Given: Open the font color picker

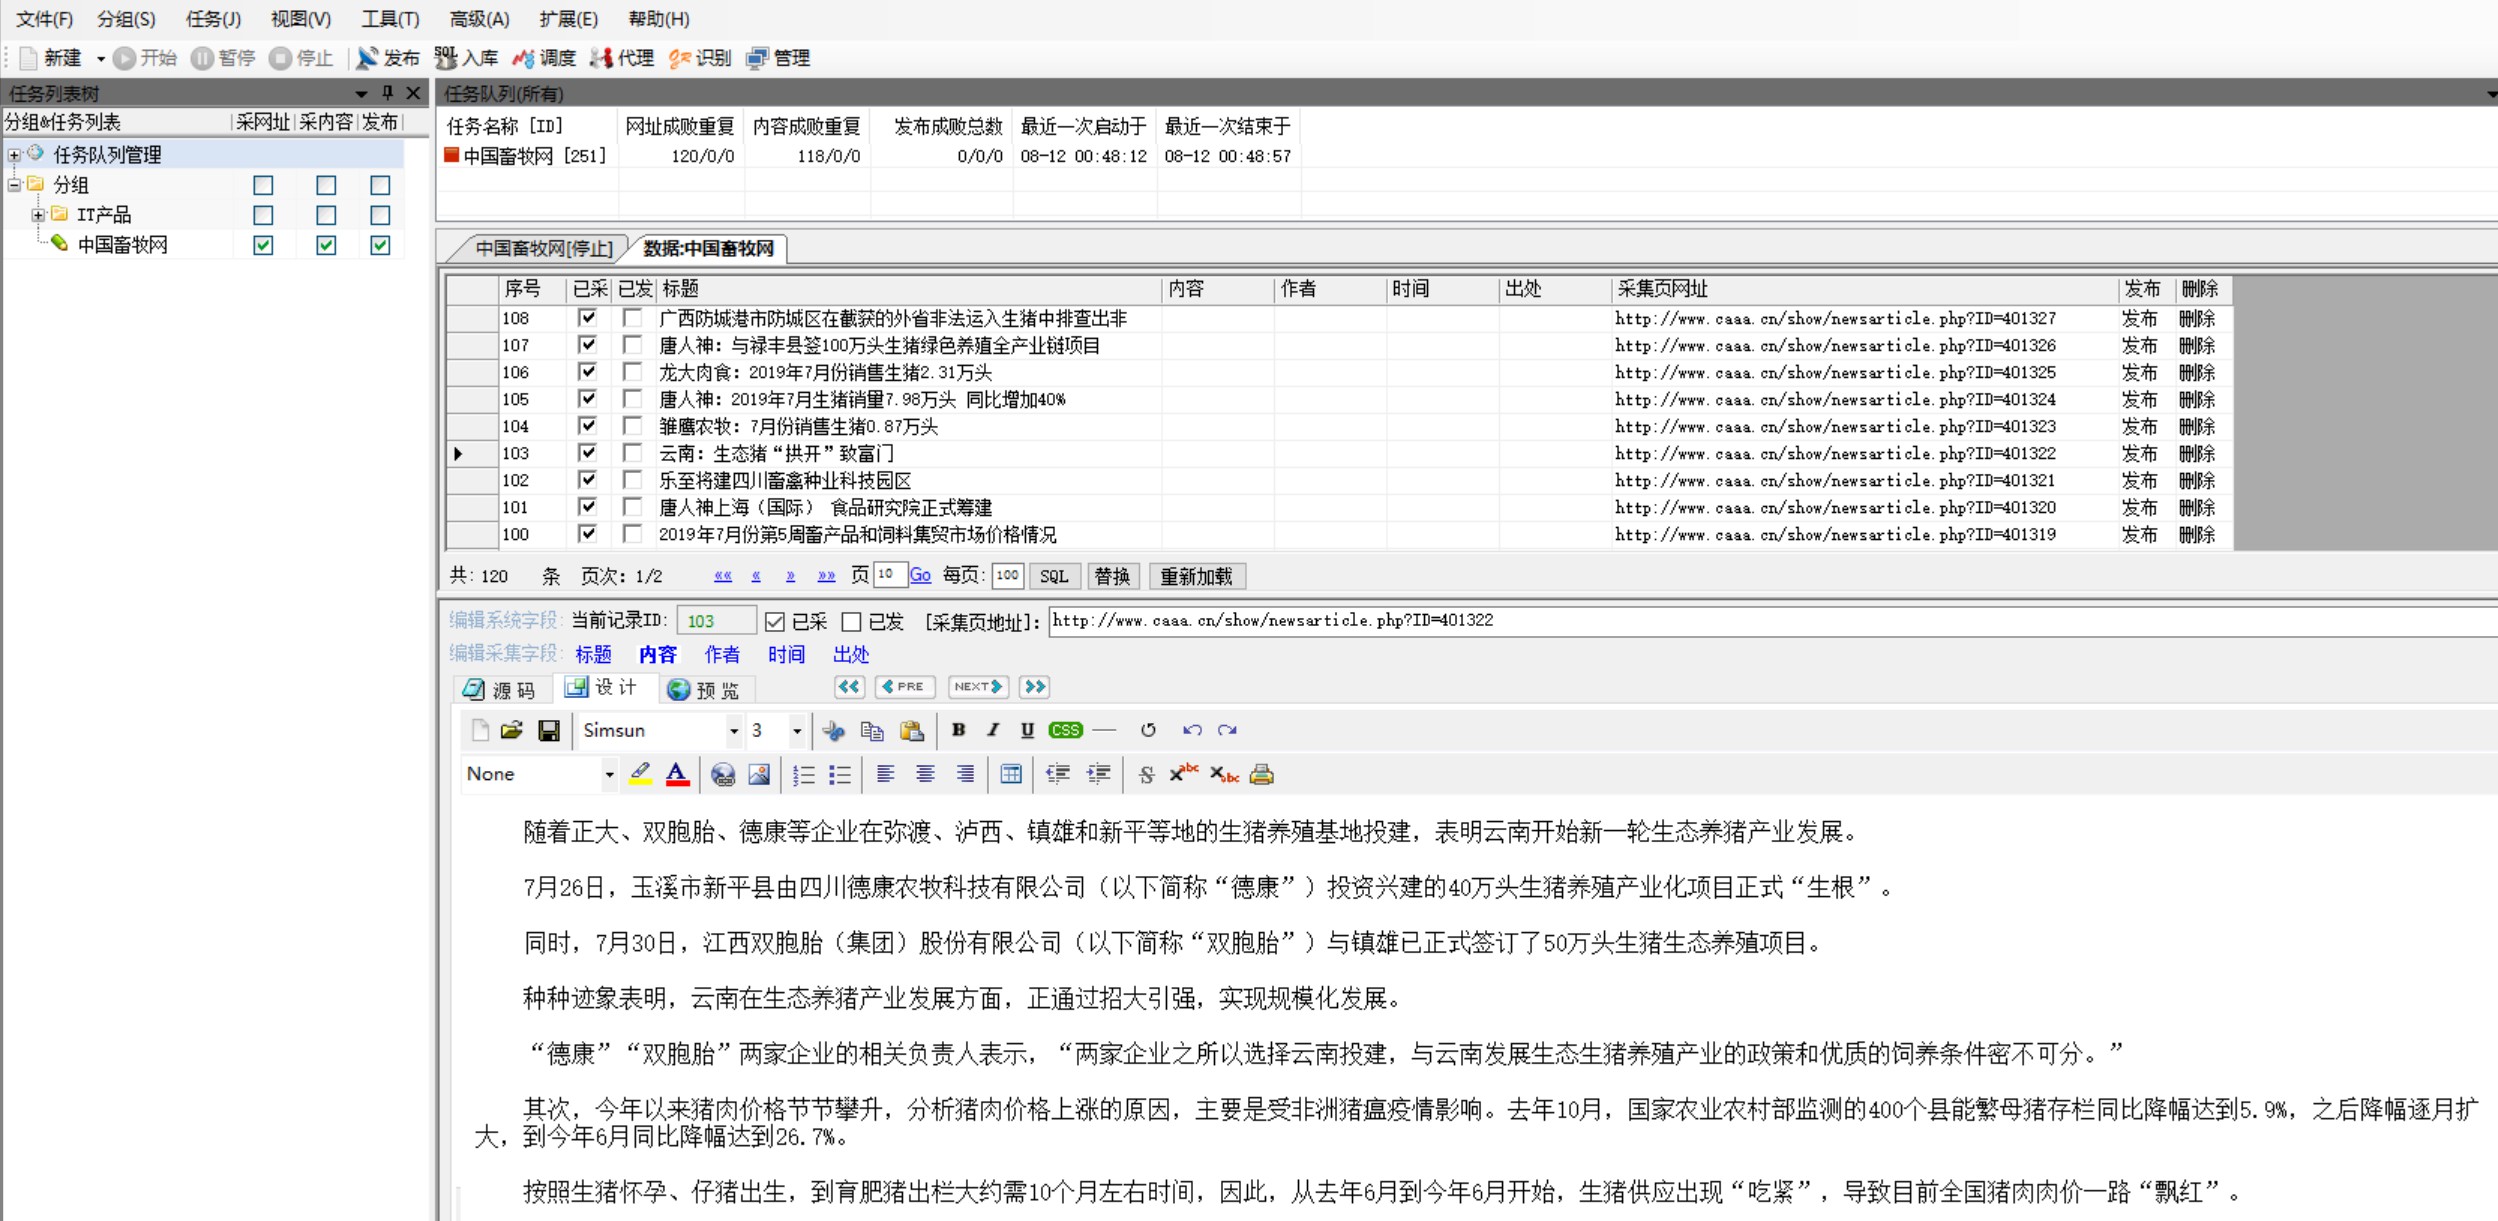Looking at the screenshot, I should click(x=678, y=774).
